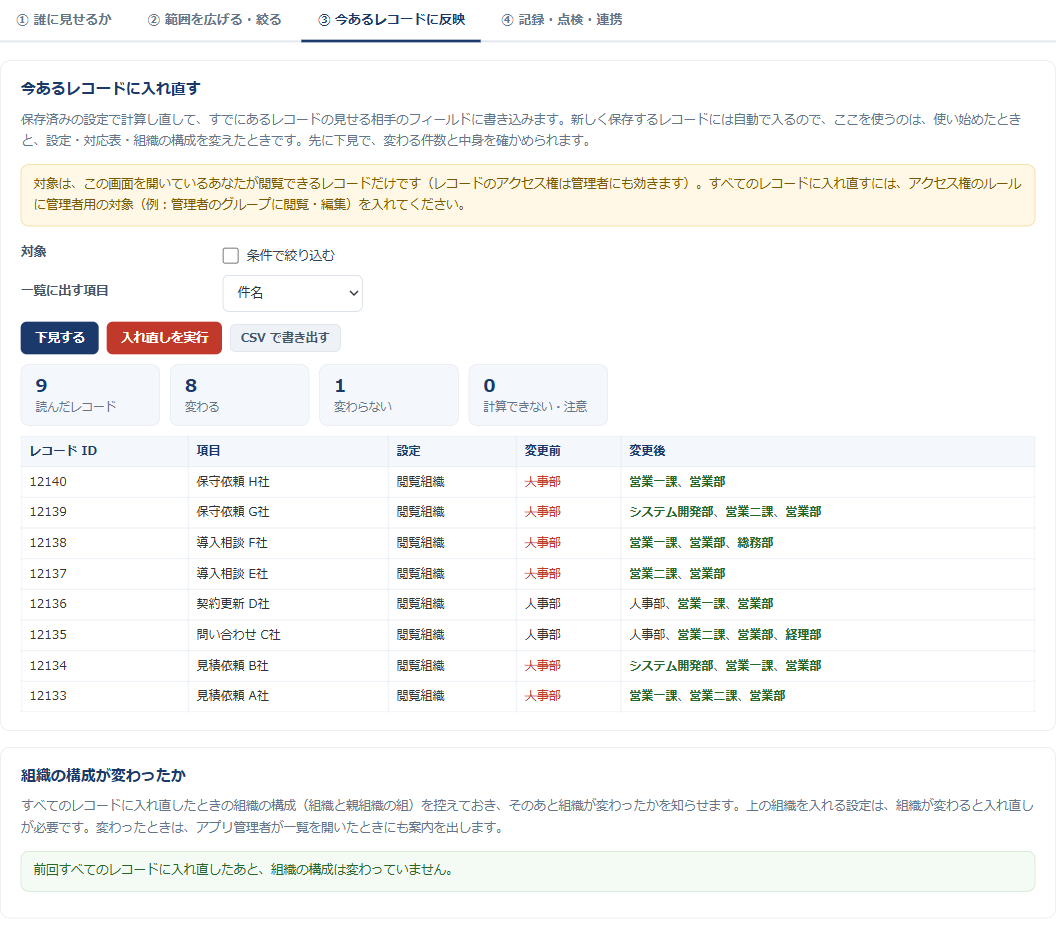Click the 下見する button
This screenshot has height=930, width=1056.
click(x=60, y=337)
